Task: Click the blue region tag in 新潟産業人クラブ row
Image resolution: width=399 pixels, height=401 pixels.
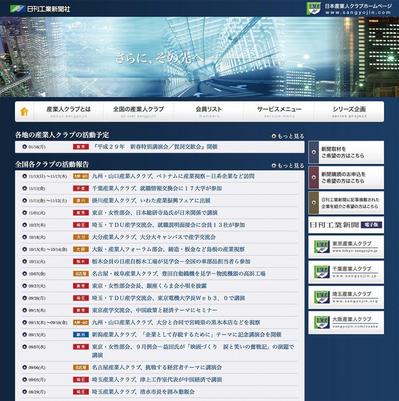Action: [x=81, y=335]
